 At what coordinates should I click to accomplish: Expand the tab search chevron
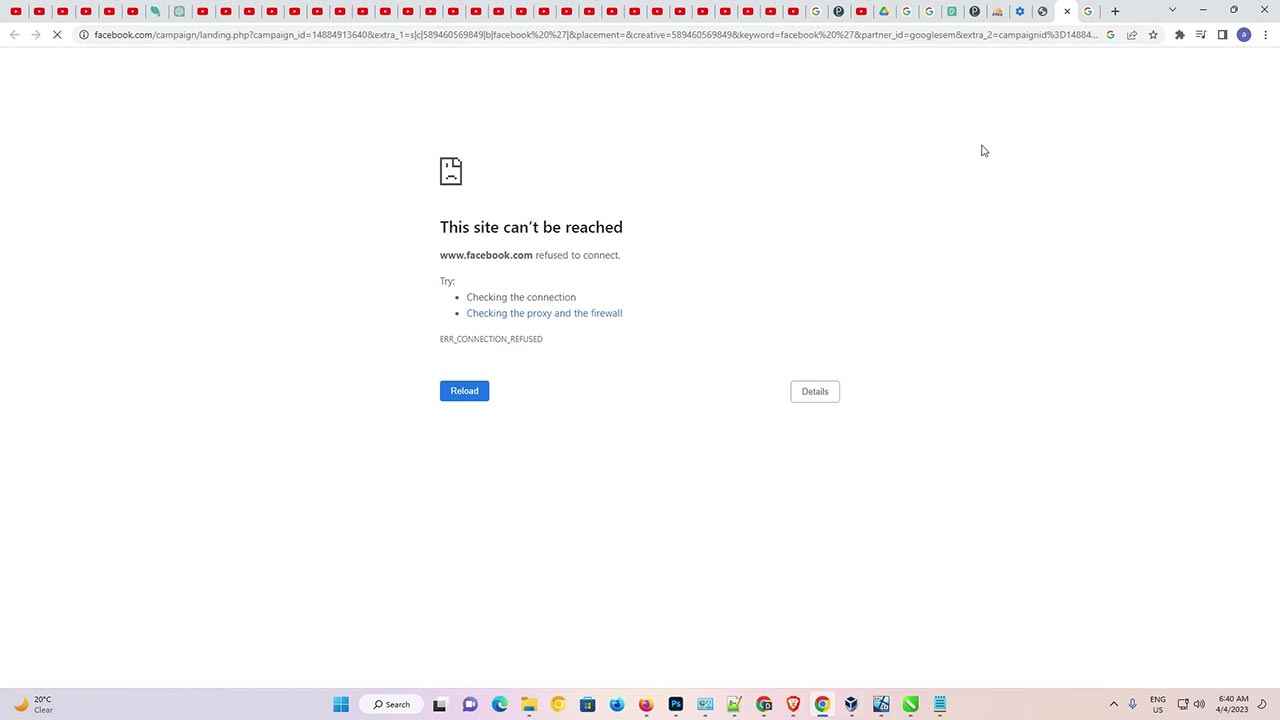(x=1172, y=10)
